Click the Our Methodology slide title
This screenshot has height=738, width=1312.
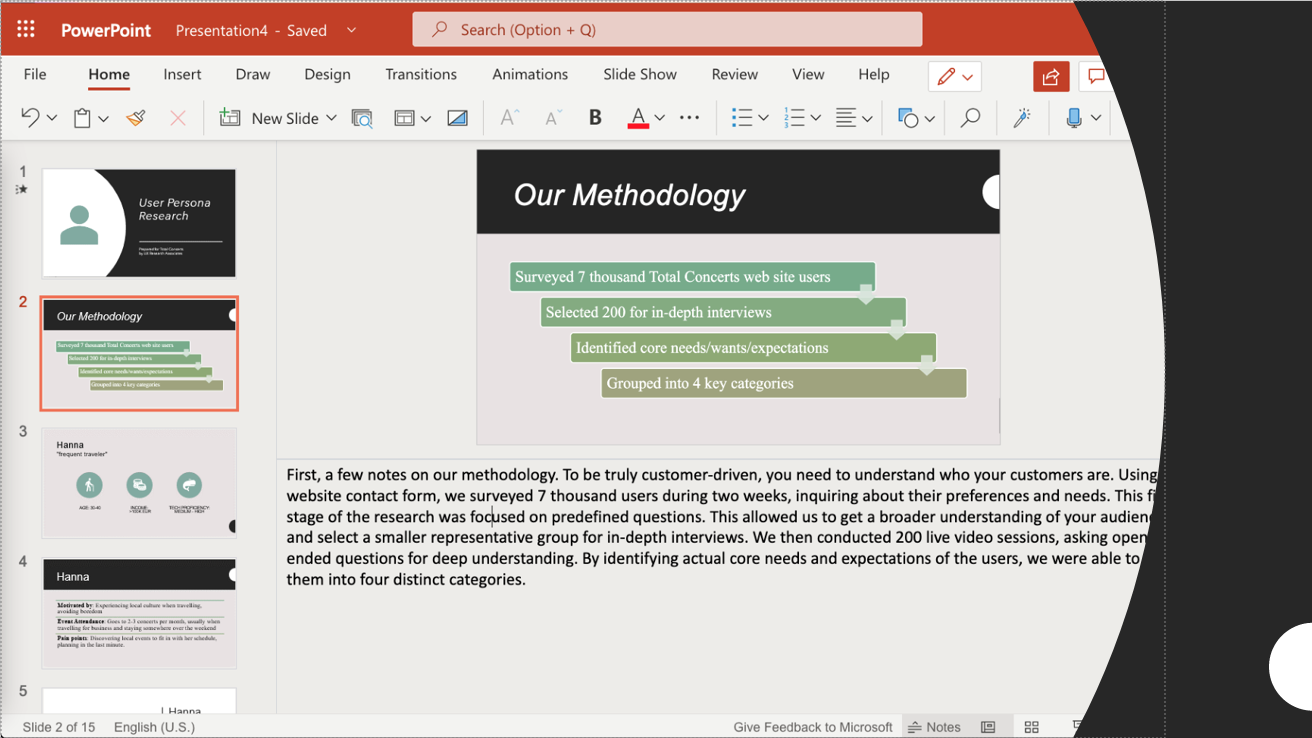point(629,195)
